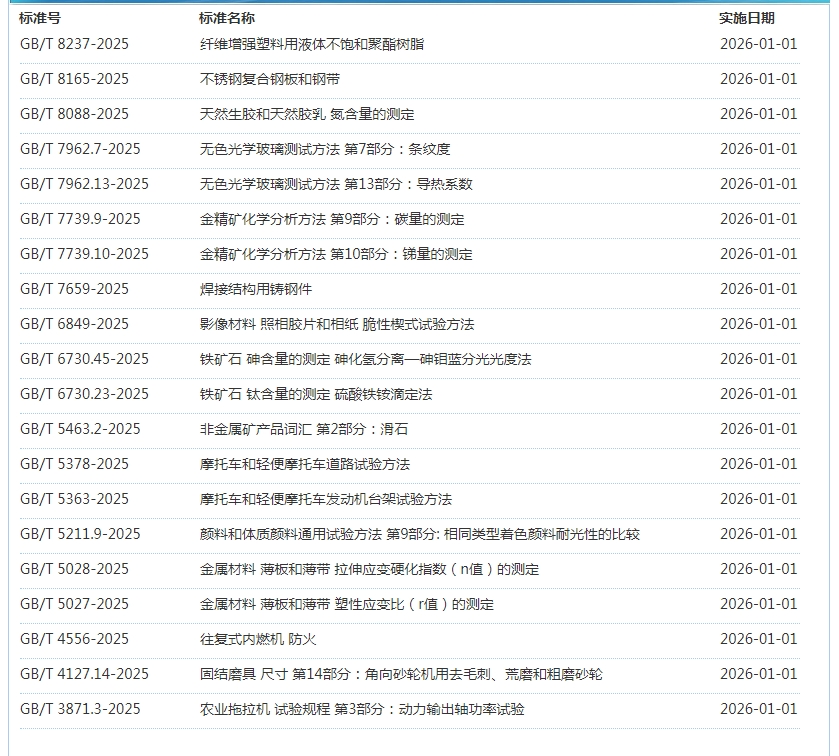Open the 焊接结构用铸钢件 standard
The width and height of the screenshot is (839, 756).
pos(256,289)
